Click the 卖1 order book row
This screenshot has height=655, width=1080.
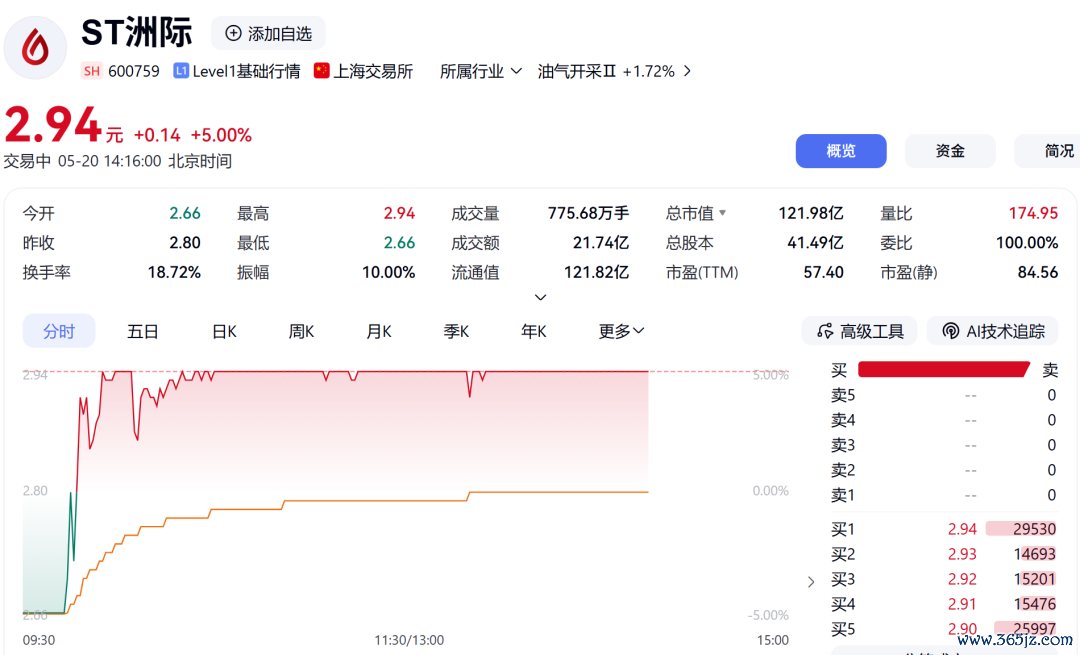pyautogui.click(x=944, y=495)
